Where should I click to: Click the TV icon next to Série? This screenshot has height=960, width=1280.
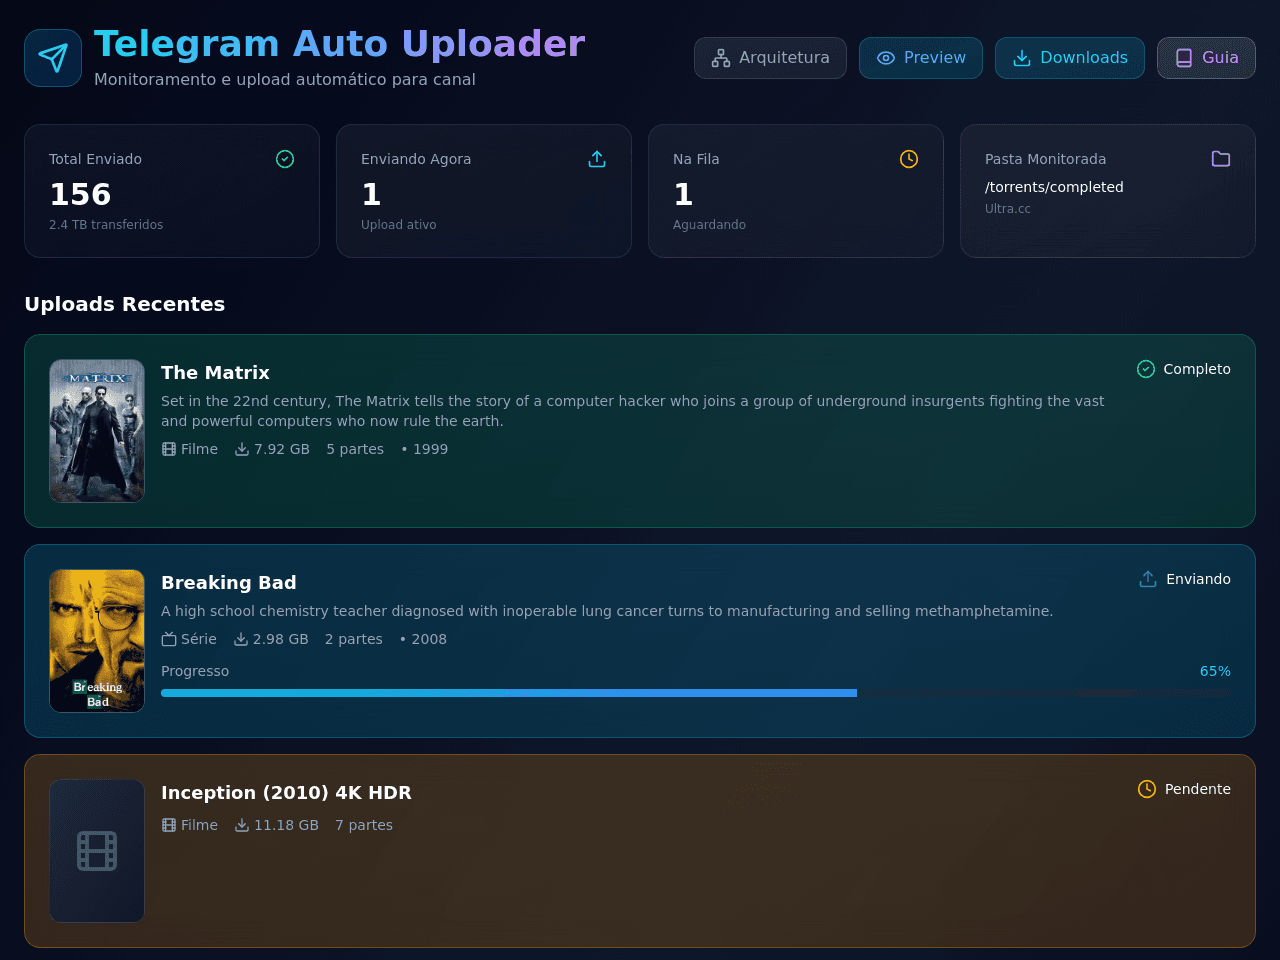[169, 639]
